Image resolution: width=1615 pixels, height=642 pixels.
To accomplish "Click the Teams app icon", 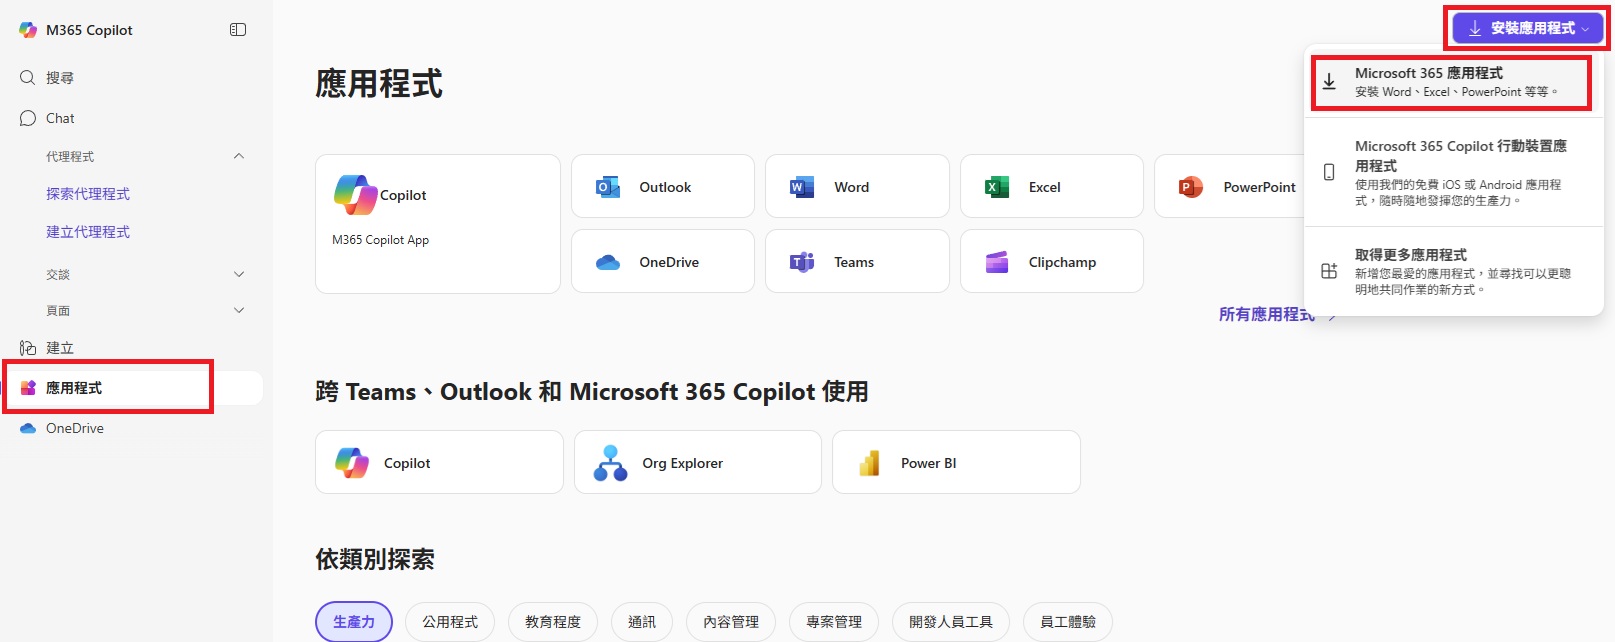I will 802,262.
